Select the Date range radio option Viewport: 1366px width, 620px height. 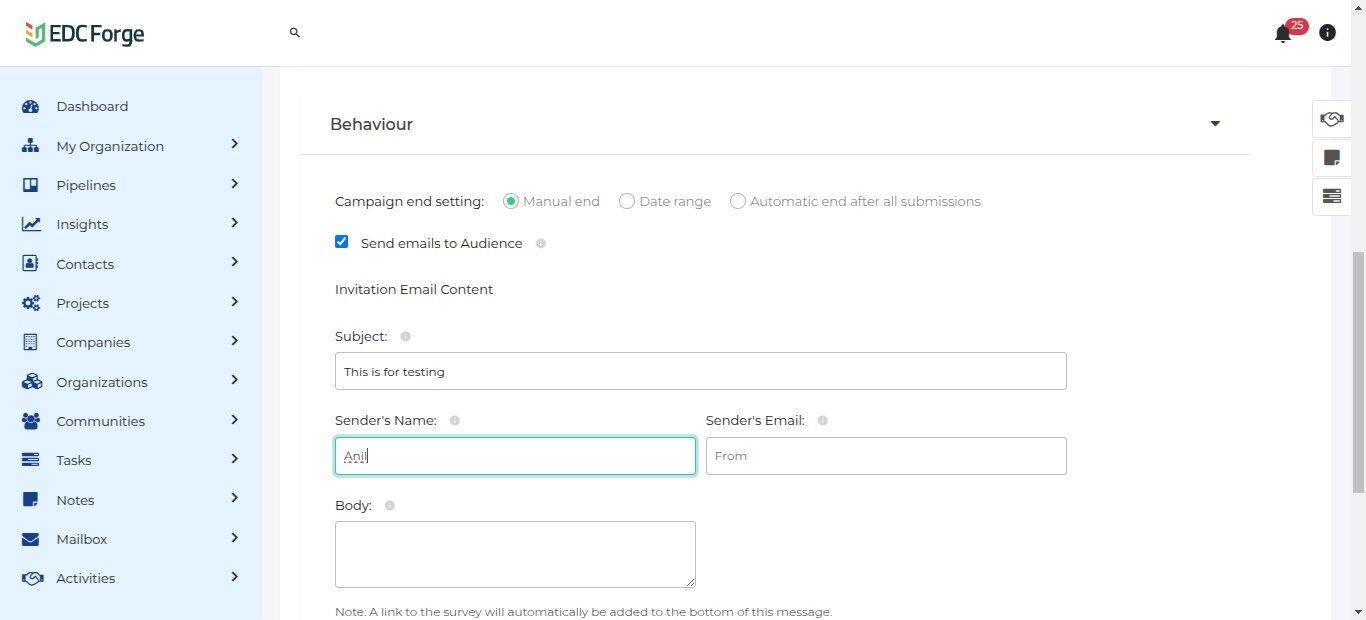(627, 201)
